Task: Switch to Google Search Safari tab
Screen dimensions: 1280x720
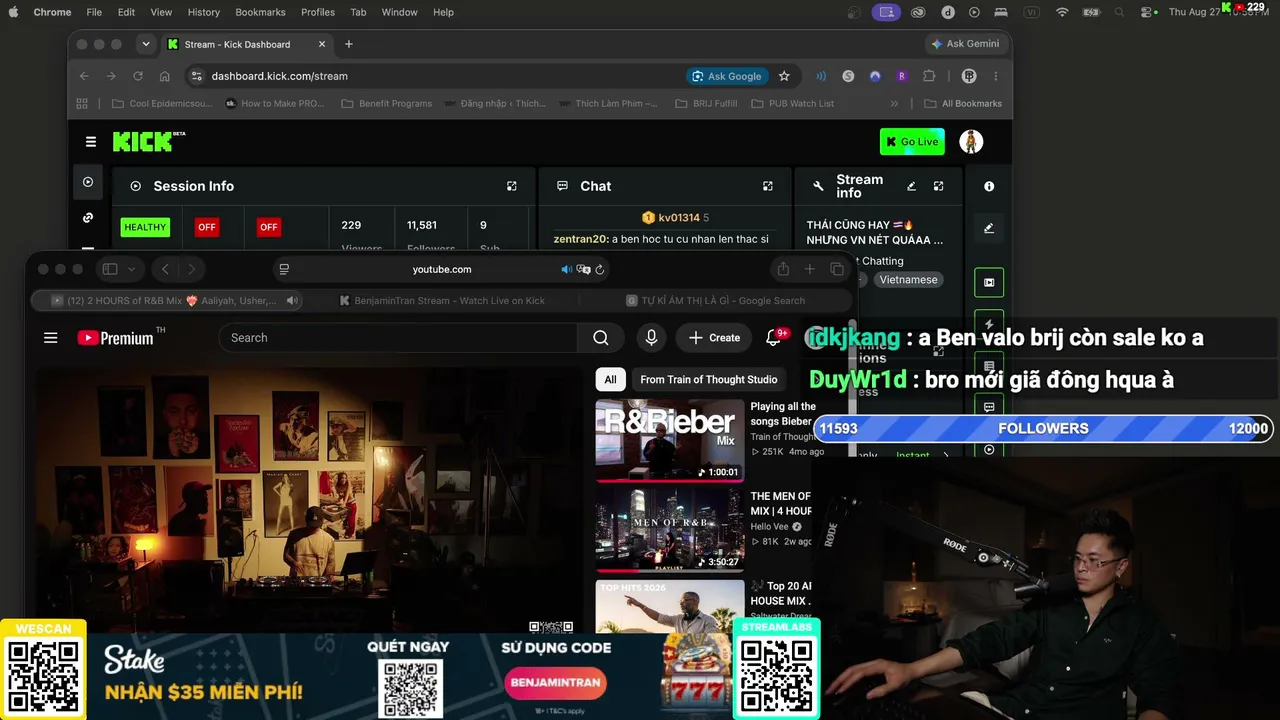Action: (x=714, y=300)
